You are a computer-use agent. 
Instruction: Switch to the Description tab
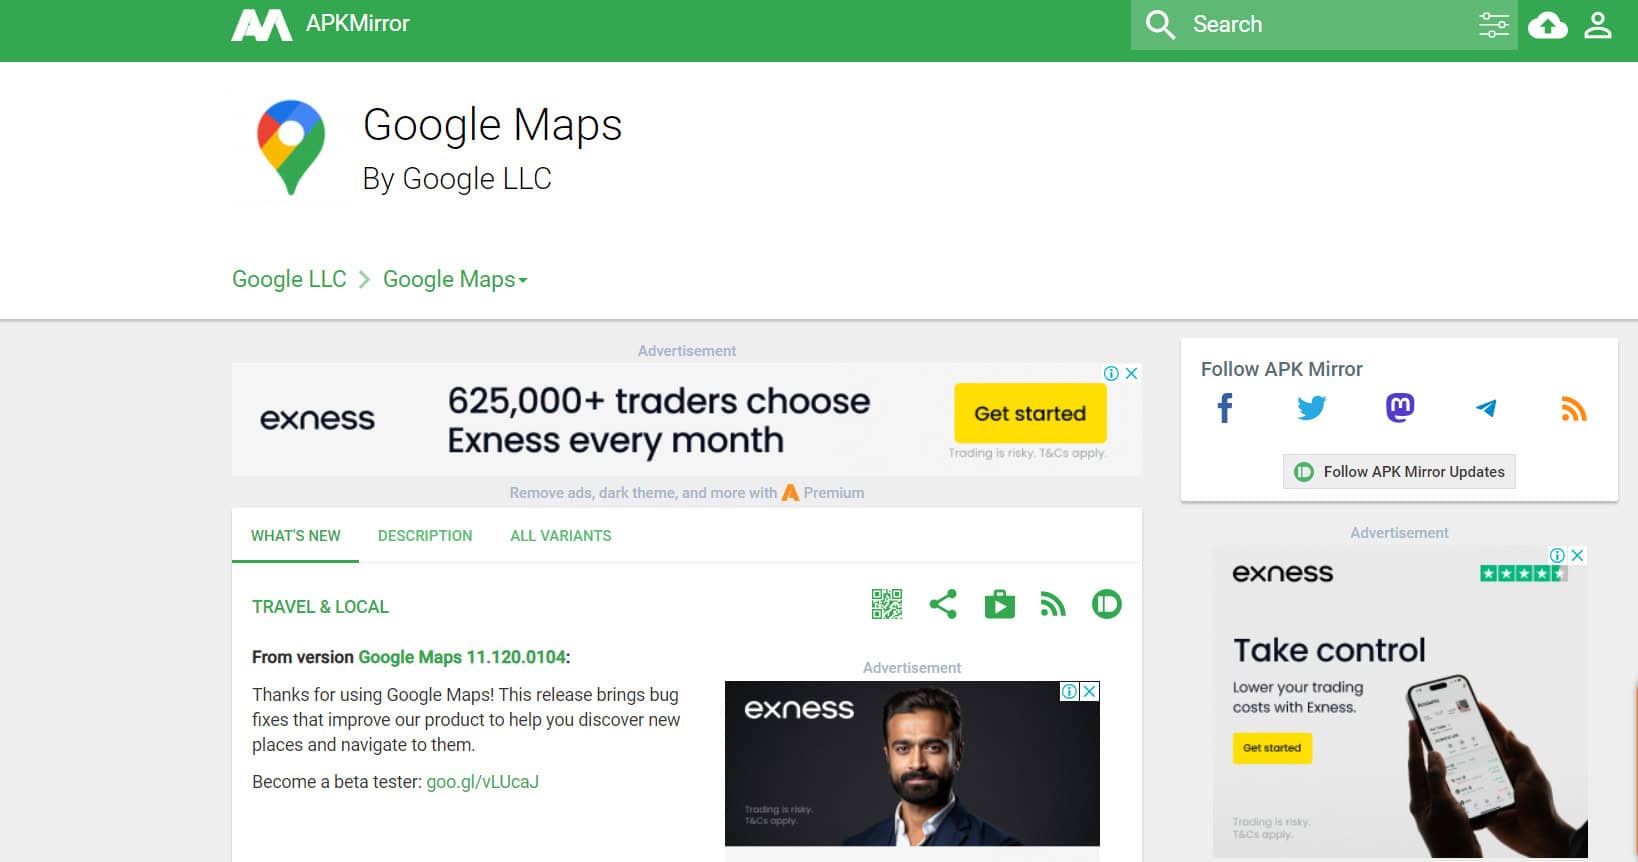click(425, 536)
